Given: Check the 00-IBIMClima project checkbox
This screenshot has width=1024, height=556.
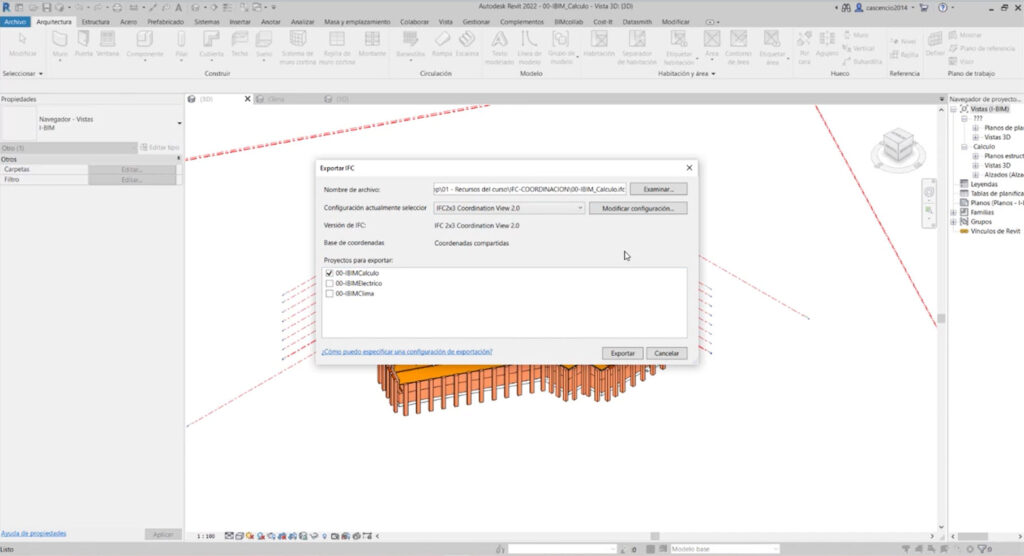Looking at the screenshot, I should click(330, 293).
